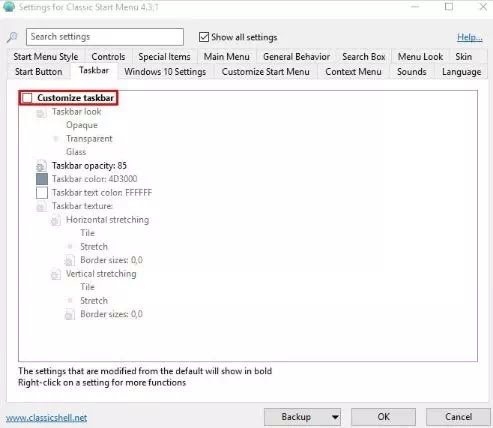Select the Opaque taskbar look option

(82, 125)
